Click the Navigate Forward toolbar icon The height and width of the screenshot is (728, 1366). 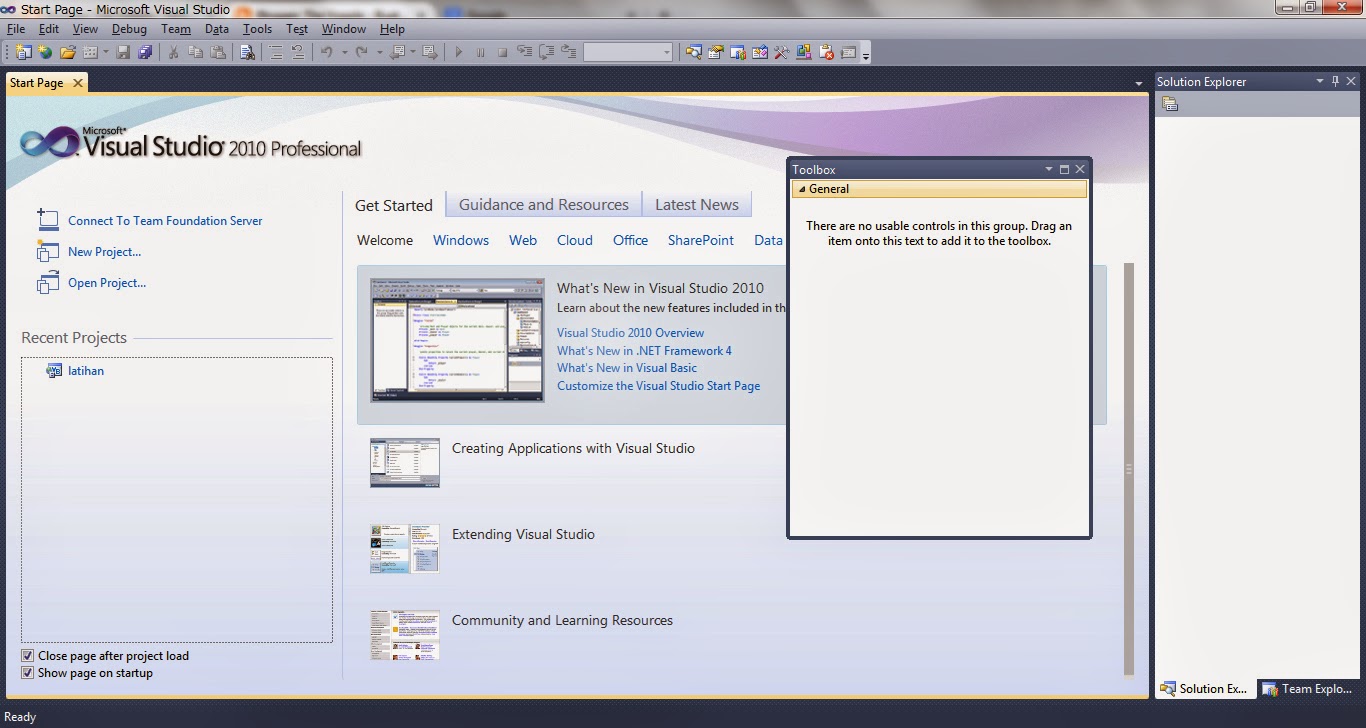[429, 52]
